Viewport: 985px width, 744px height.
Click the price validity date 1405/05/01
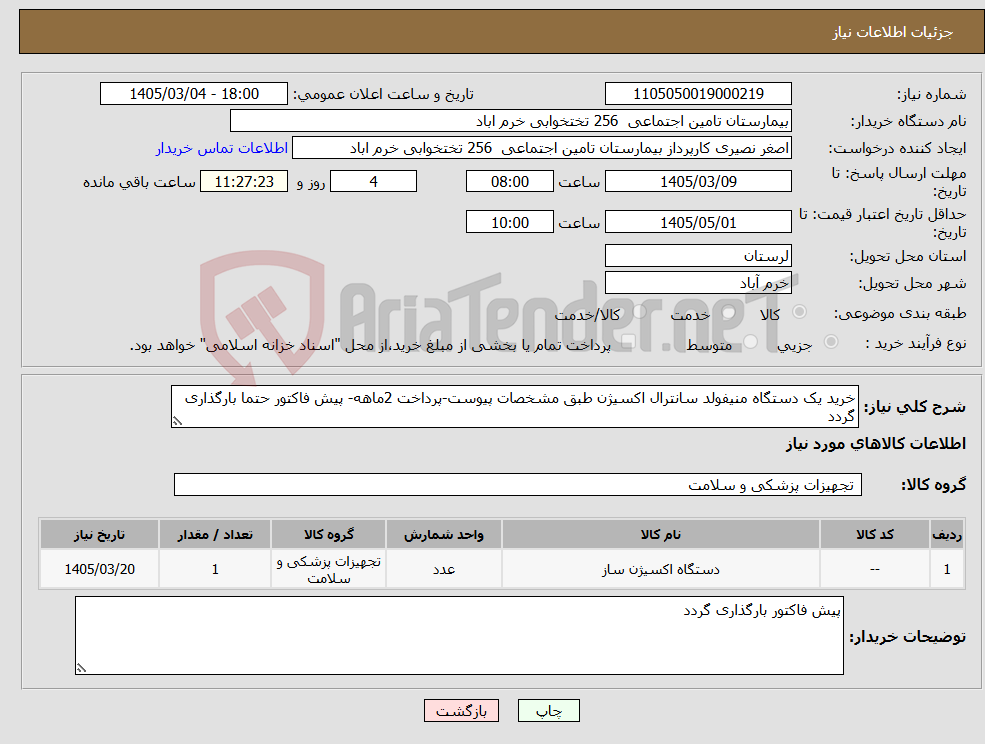[698, 222]
